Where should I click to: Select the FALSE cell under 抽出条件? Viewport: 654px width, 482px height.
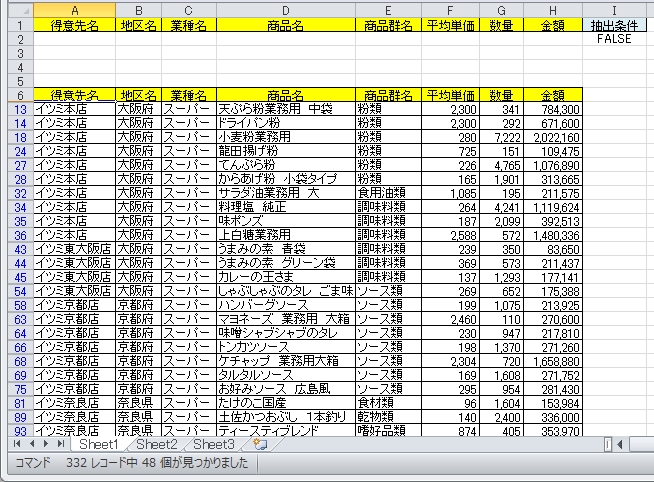(x=618, y=39)
